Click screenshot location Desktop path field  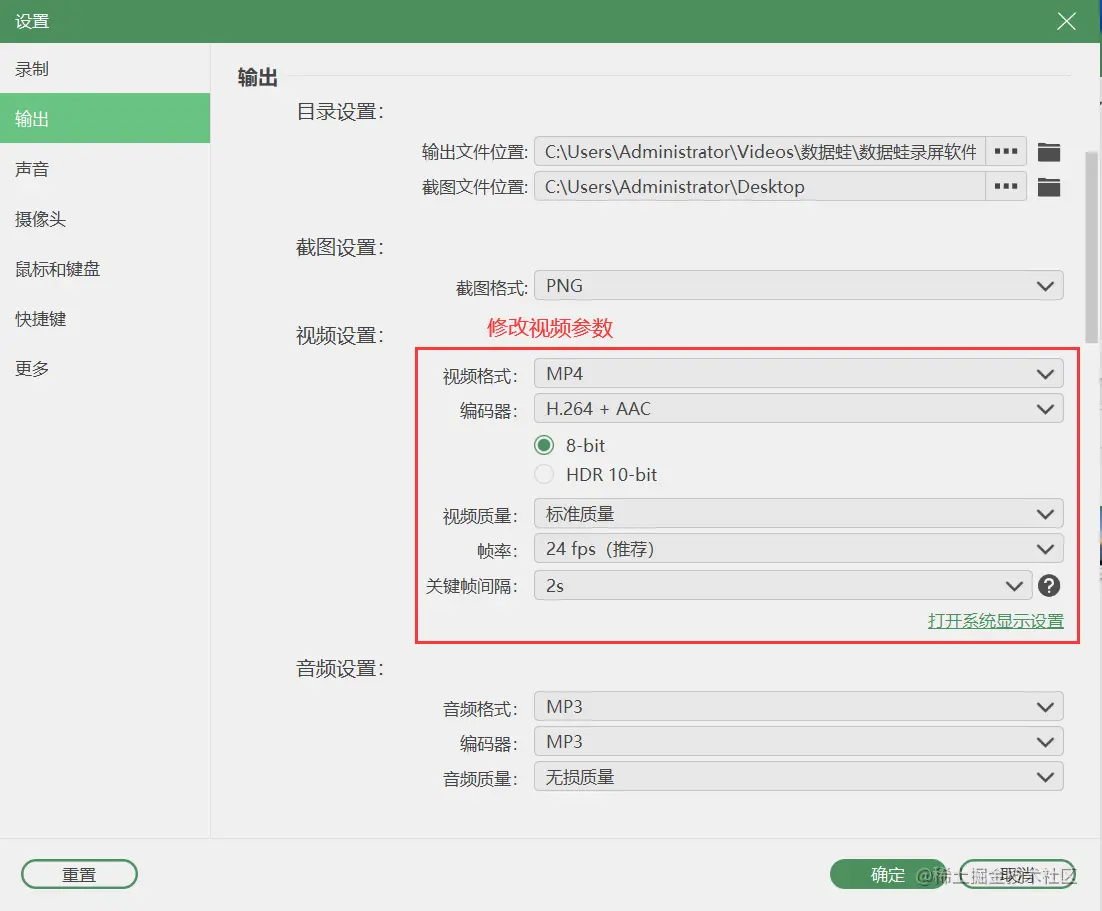760,186
